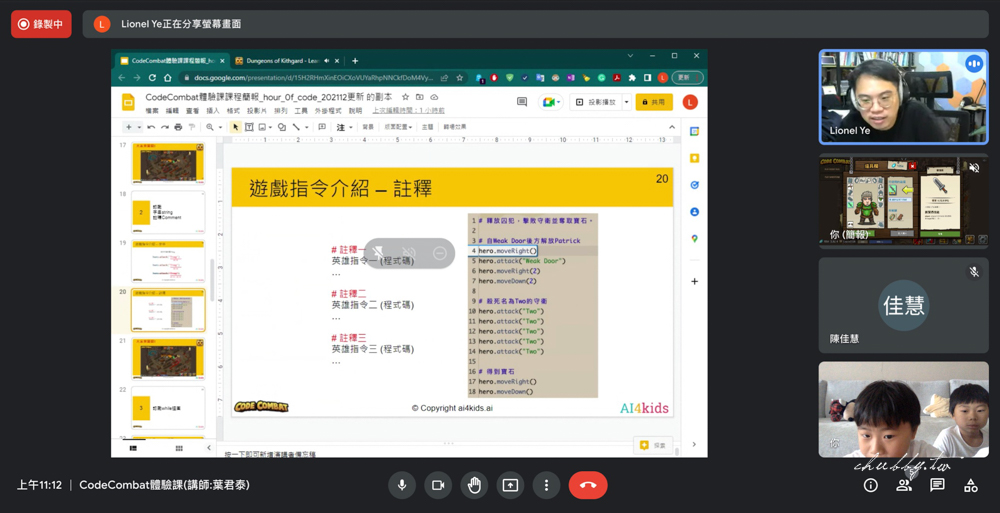Open Google Contacts side panel icon
The image size is (1000, 513).
click(x=695, y=212)
